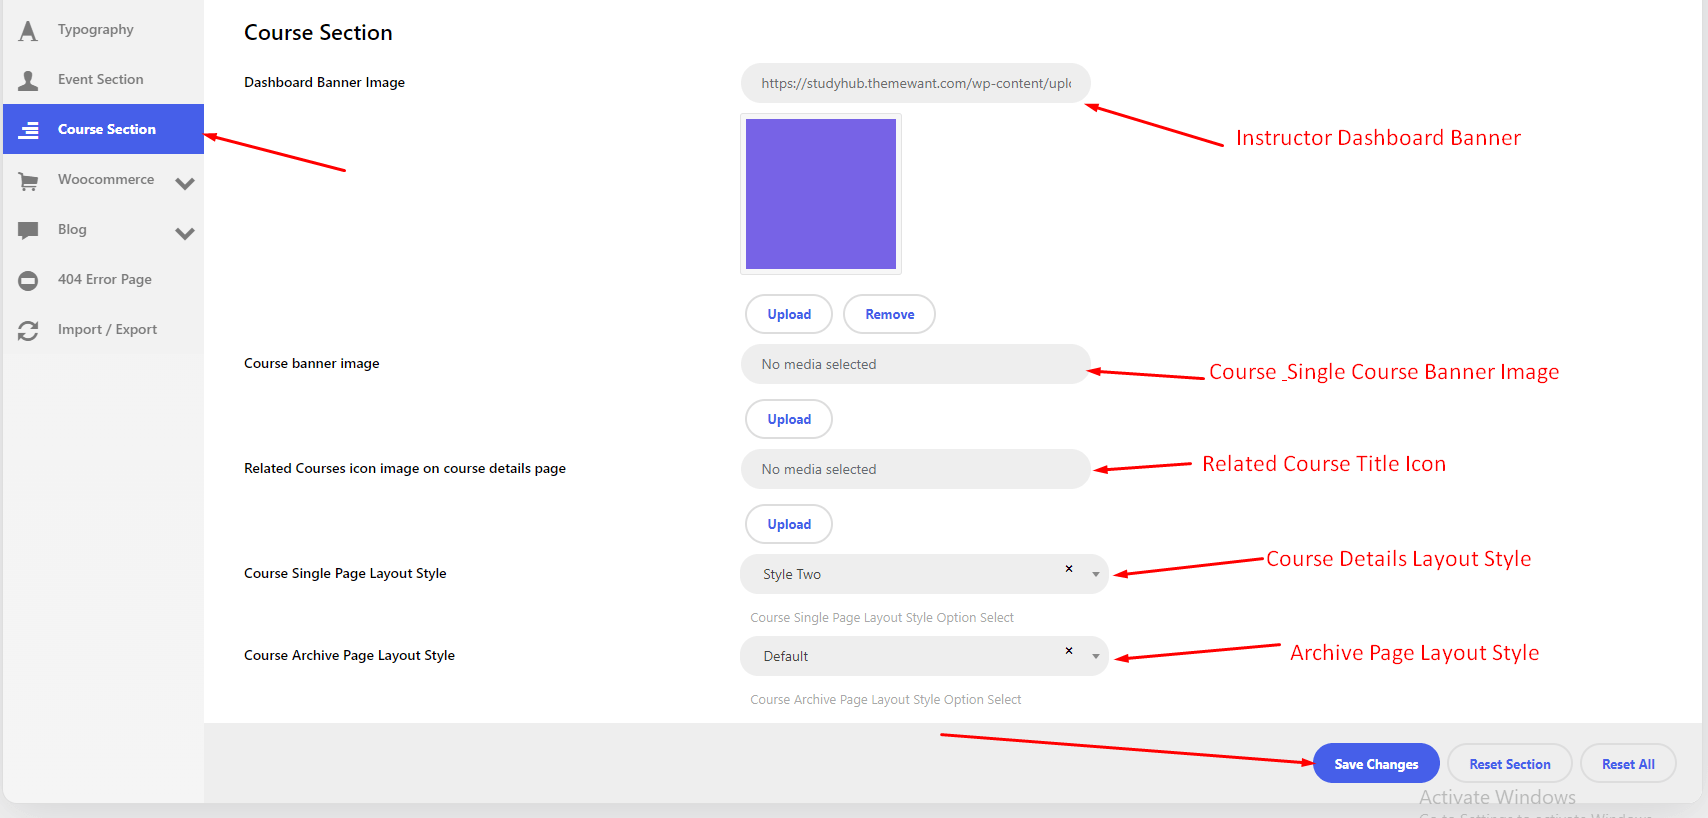Expand the Woocommerce submenu chevron
The height and width of the screenshot is (818, 1708).
tap(185, 183)
